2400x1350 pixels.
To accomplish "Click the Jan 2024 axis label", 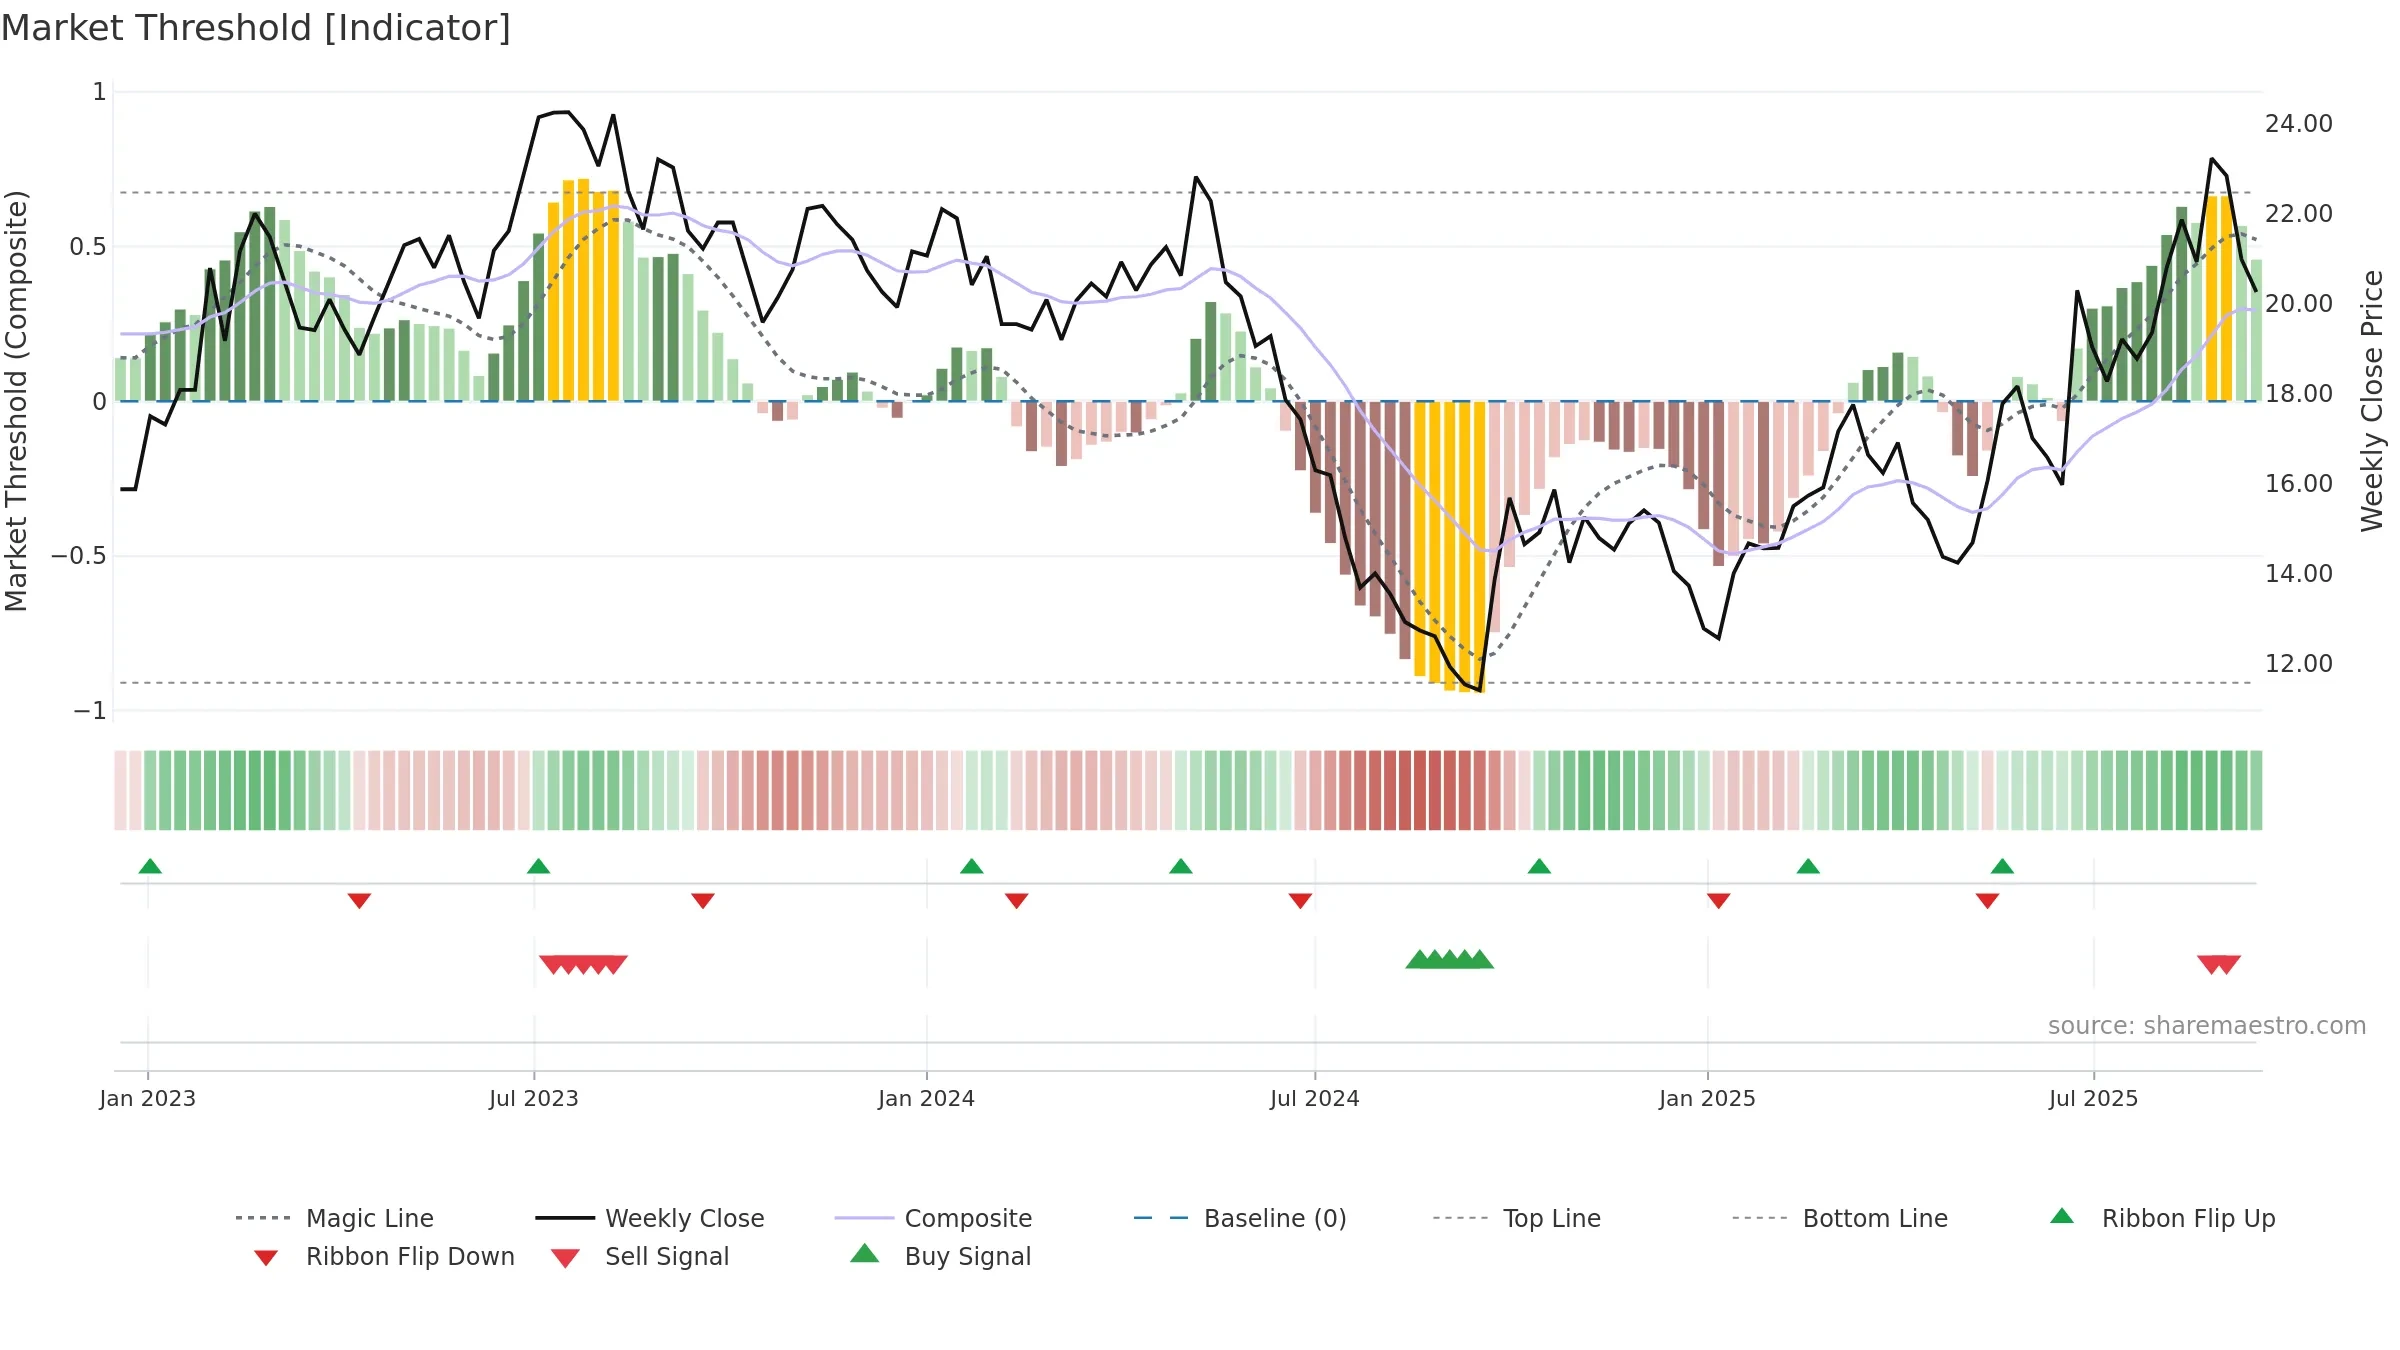I will [x=926, y=1098].
